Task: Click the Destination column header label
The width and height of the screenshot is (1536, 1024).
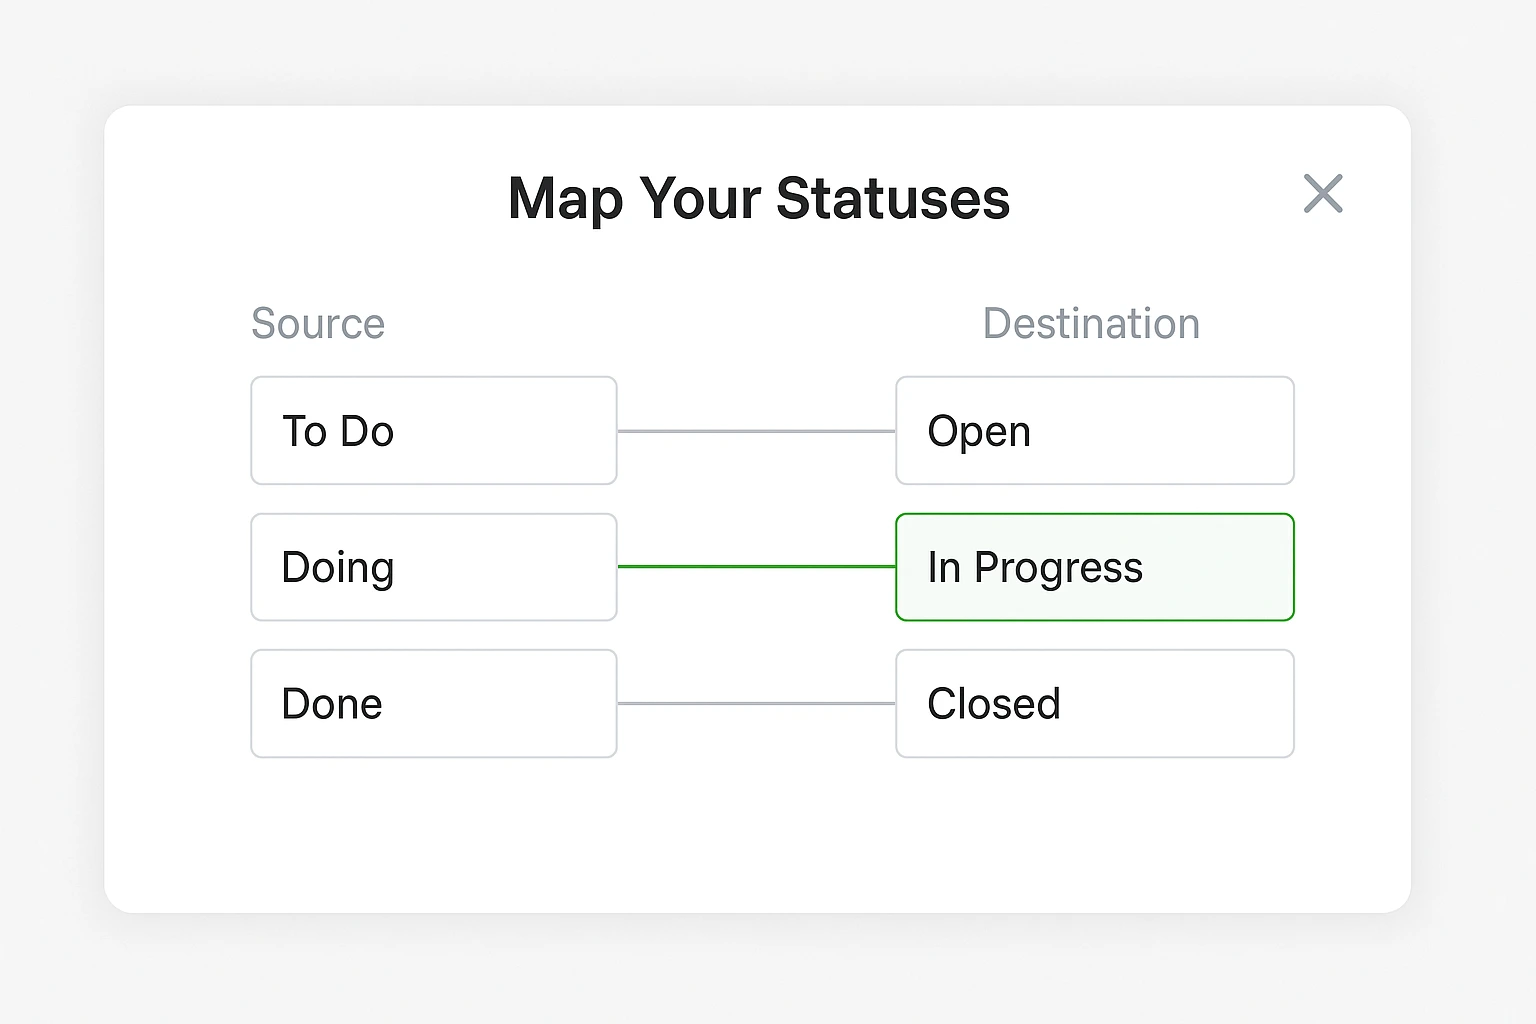Action: tap(1091, 323)
